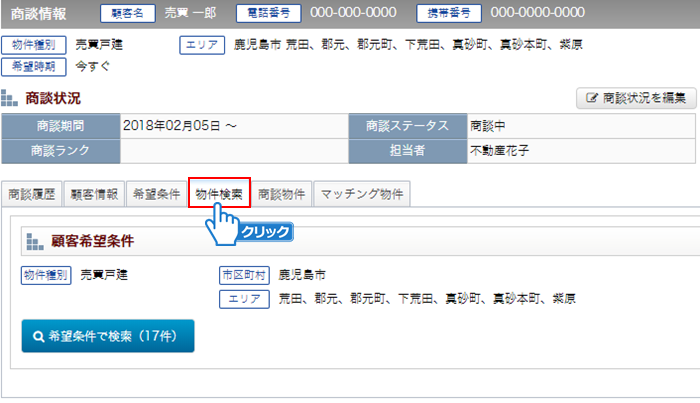Screen dimensions: 700x403
Task: Click the 市区町村 label
Action: pyautogui.click(x=244, y=274)
